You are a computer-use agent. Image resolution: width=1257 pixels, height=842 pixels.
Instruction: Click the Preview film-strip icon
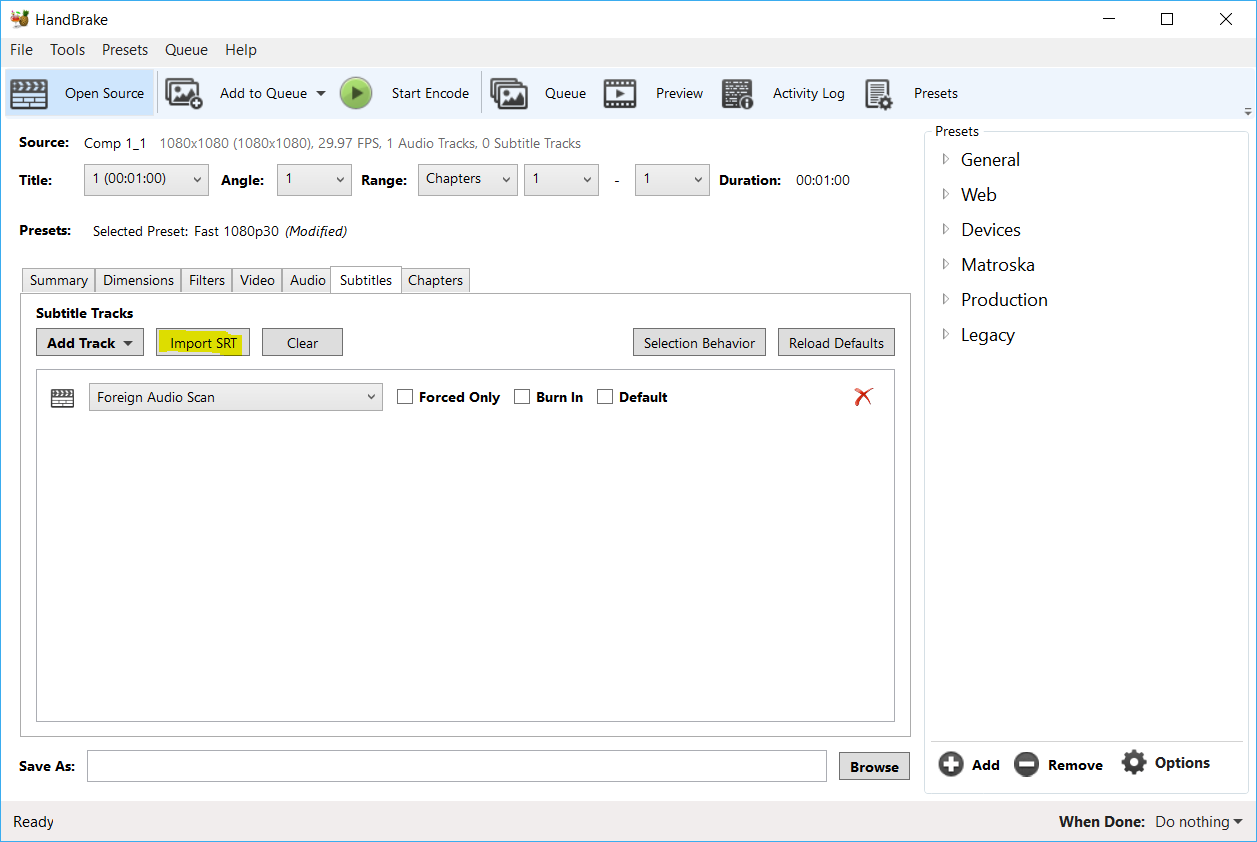[620, 94]
